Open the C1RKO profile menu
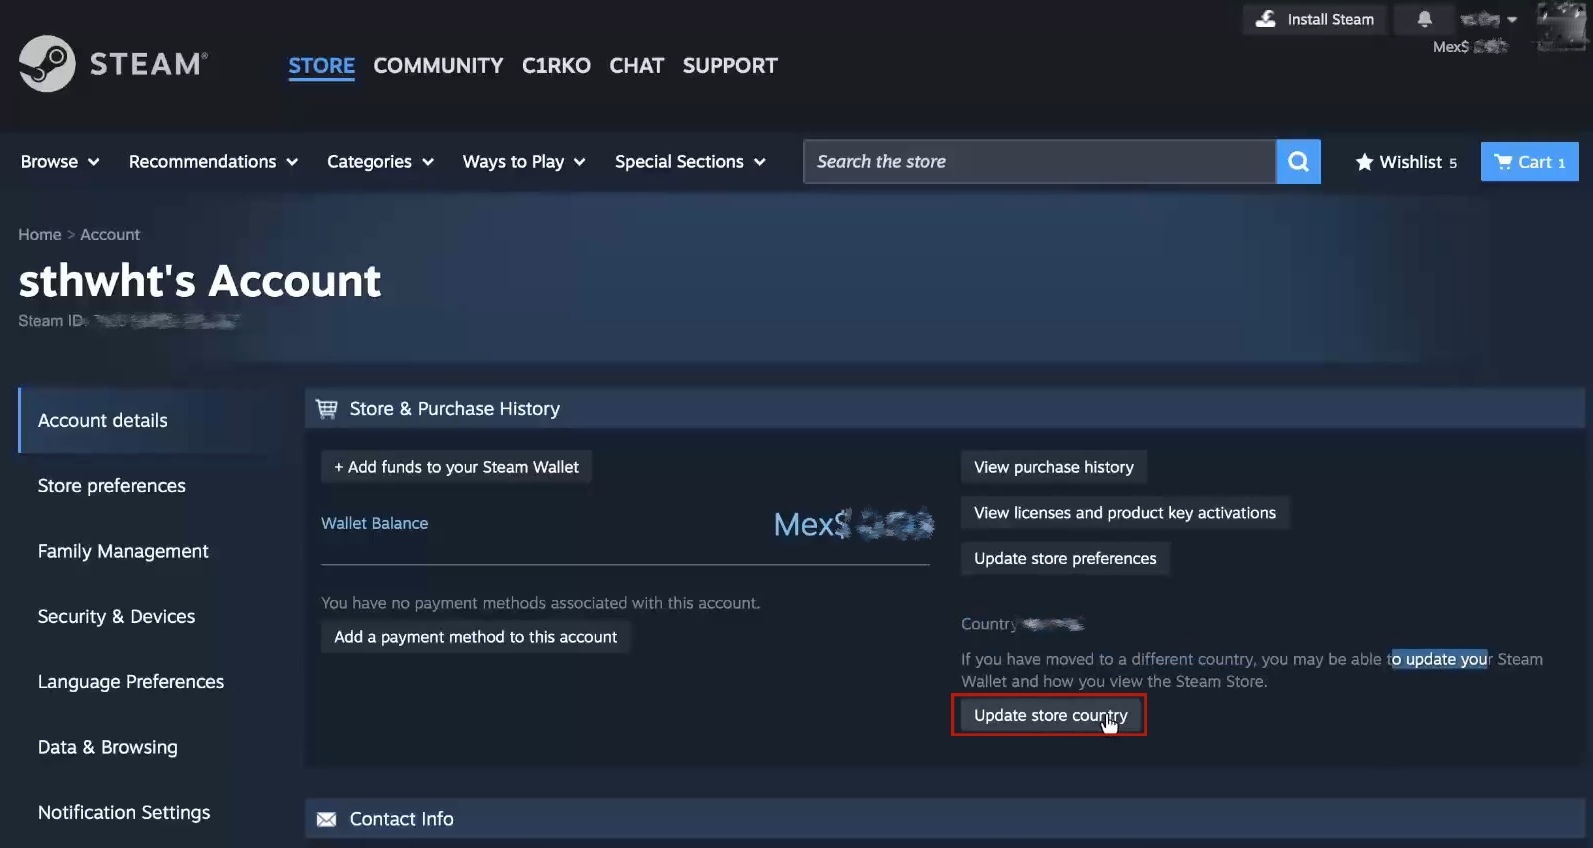 [x=556, y=66]
